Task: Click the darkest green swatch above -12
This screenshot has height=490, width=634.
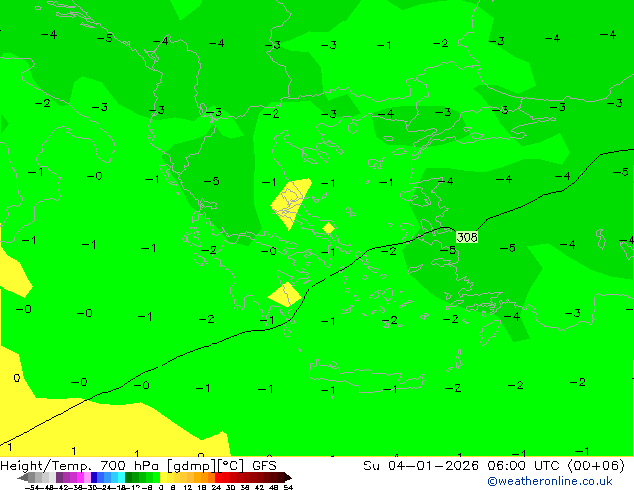Action: [129, 477]
